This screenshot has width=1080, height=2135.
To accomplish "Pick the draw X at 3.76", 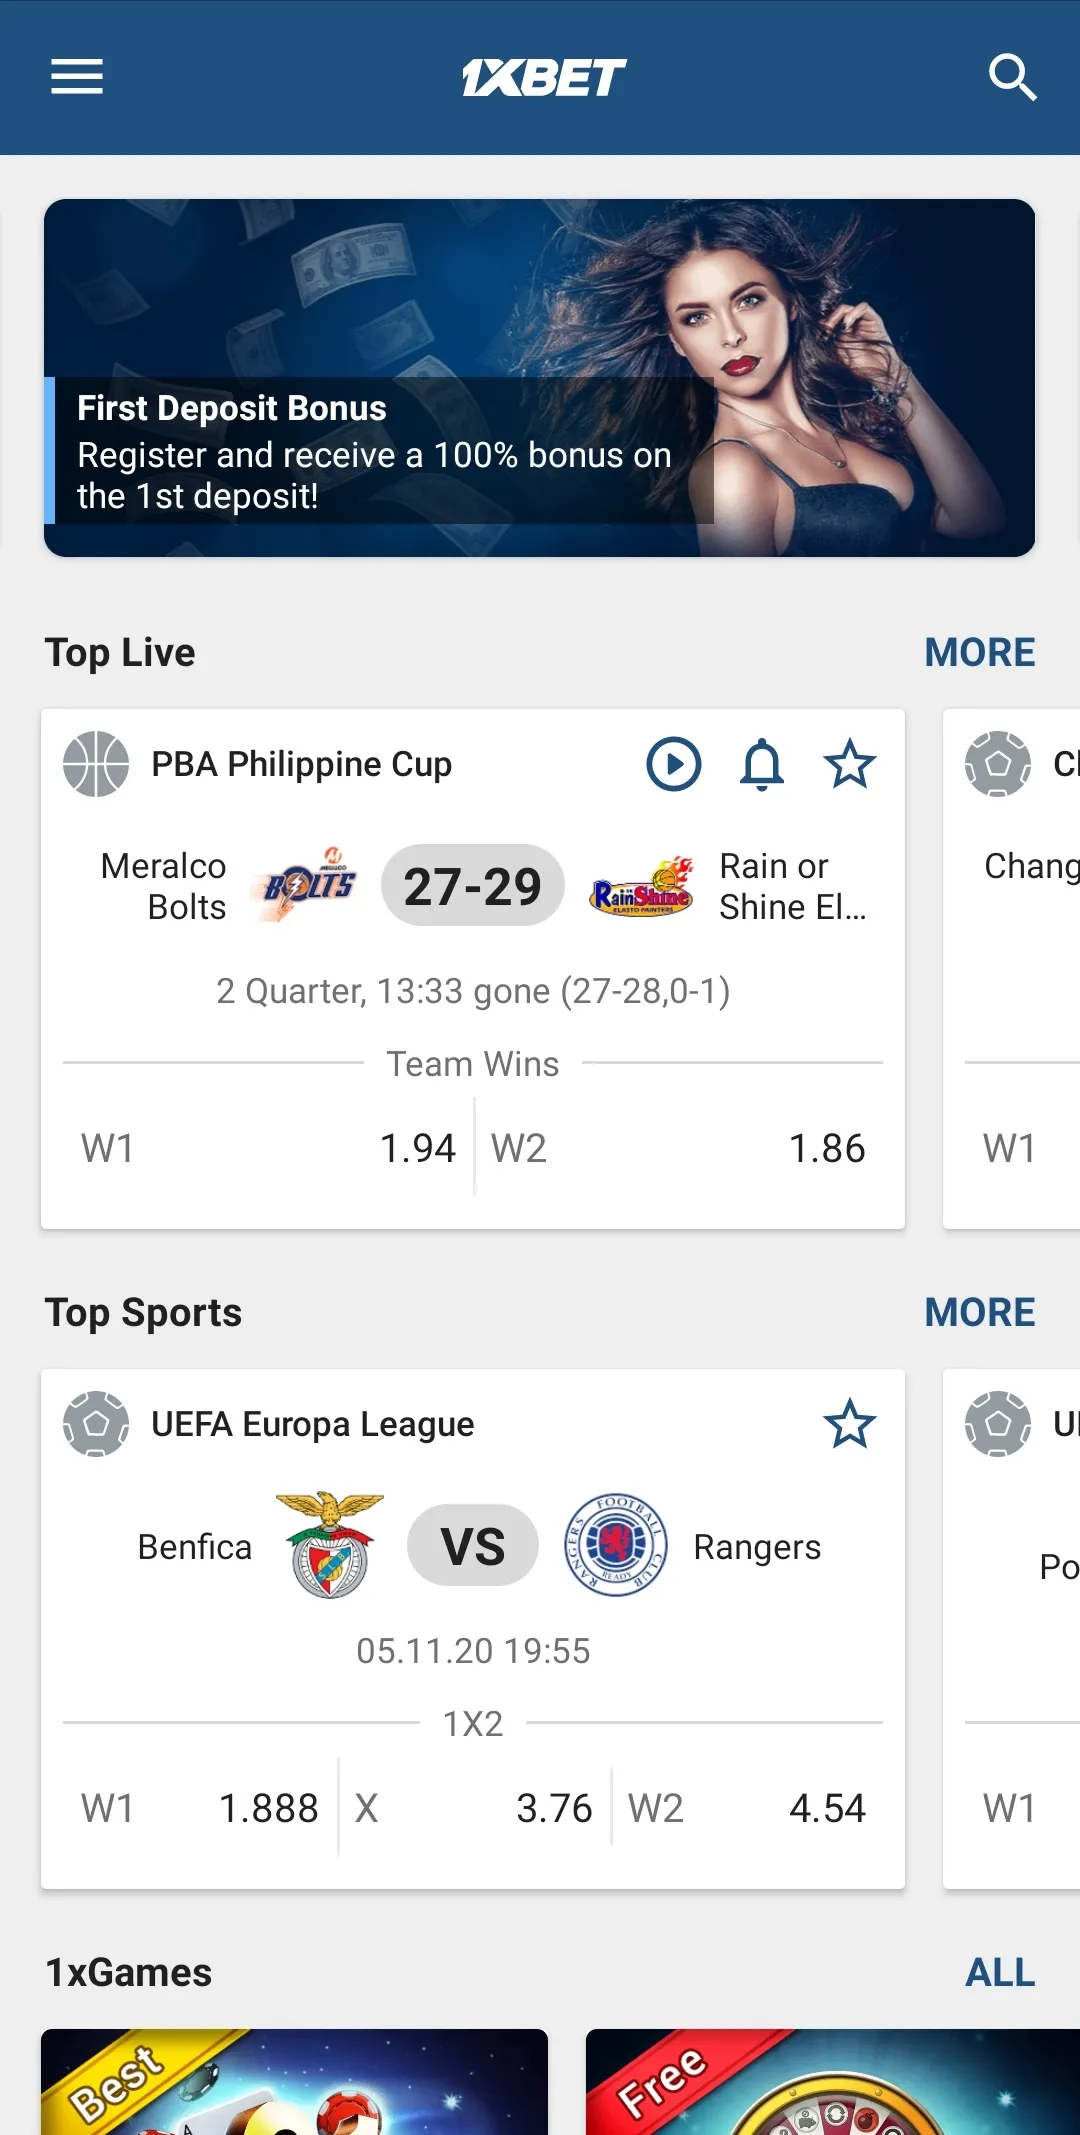I will click(x=474, y=1808).
